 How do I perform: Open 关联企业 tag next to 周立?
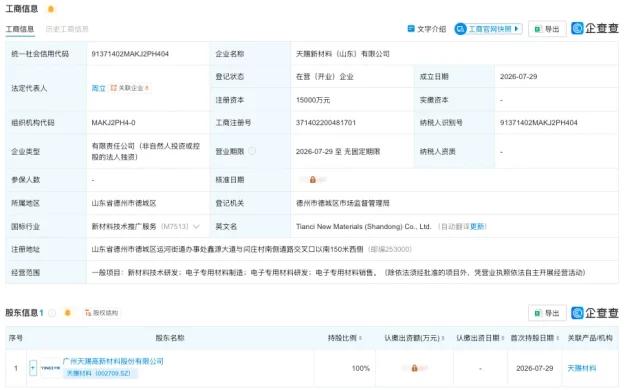coord(130,88)
